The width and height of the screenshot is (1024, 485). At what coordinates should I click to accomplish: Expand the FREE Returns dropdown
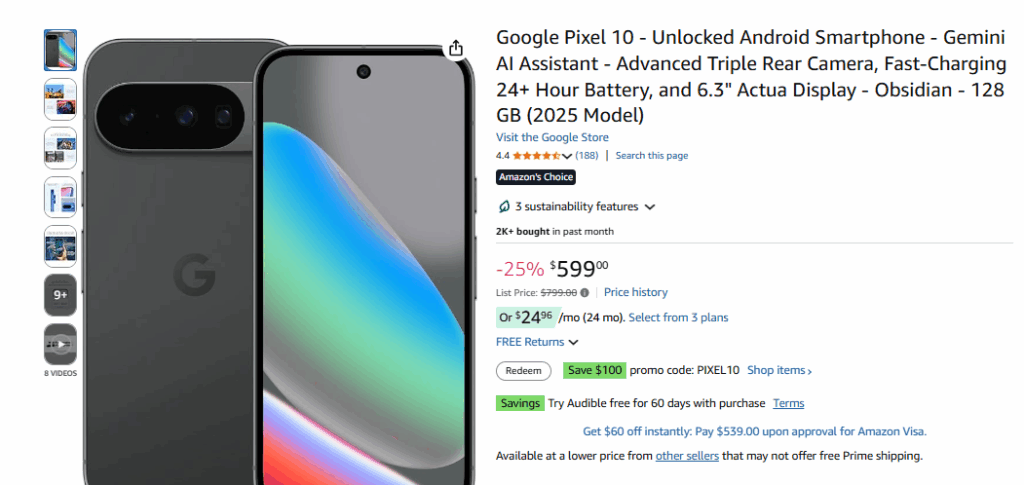(x=537, y=342)
